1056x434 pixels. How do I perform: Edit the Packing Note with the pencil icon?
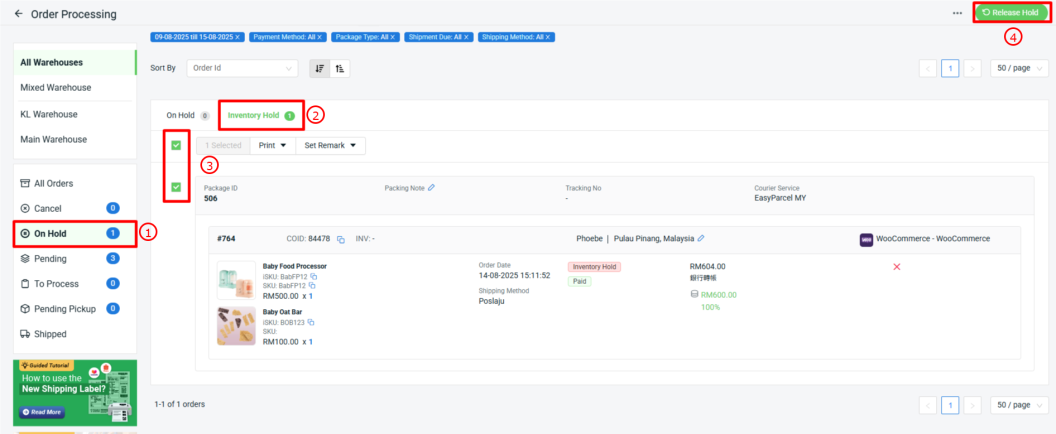431,187
